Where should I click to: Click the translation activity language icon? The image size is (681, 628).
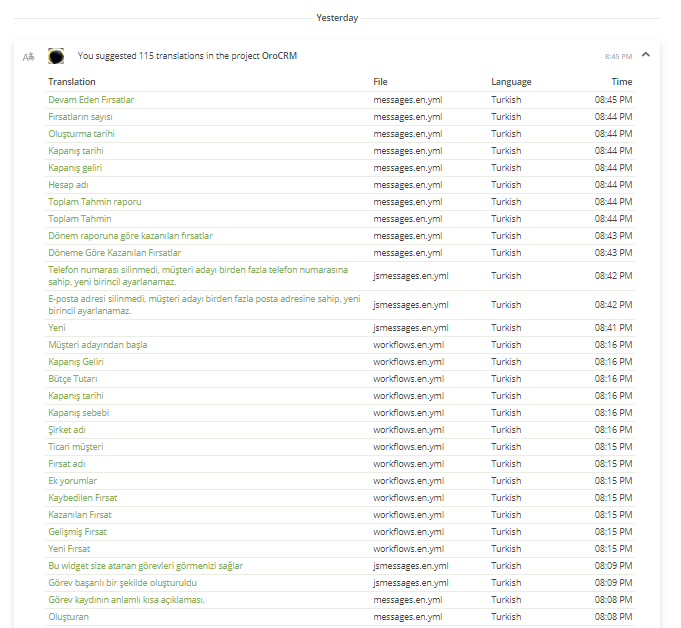[x=28, y=56]
